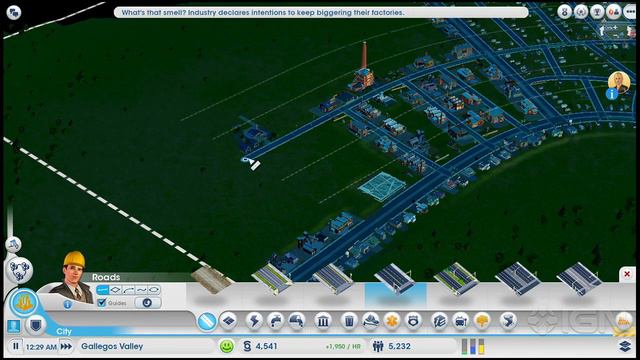Open population panel showing 5,232

click(x=391, y=346)
